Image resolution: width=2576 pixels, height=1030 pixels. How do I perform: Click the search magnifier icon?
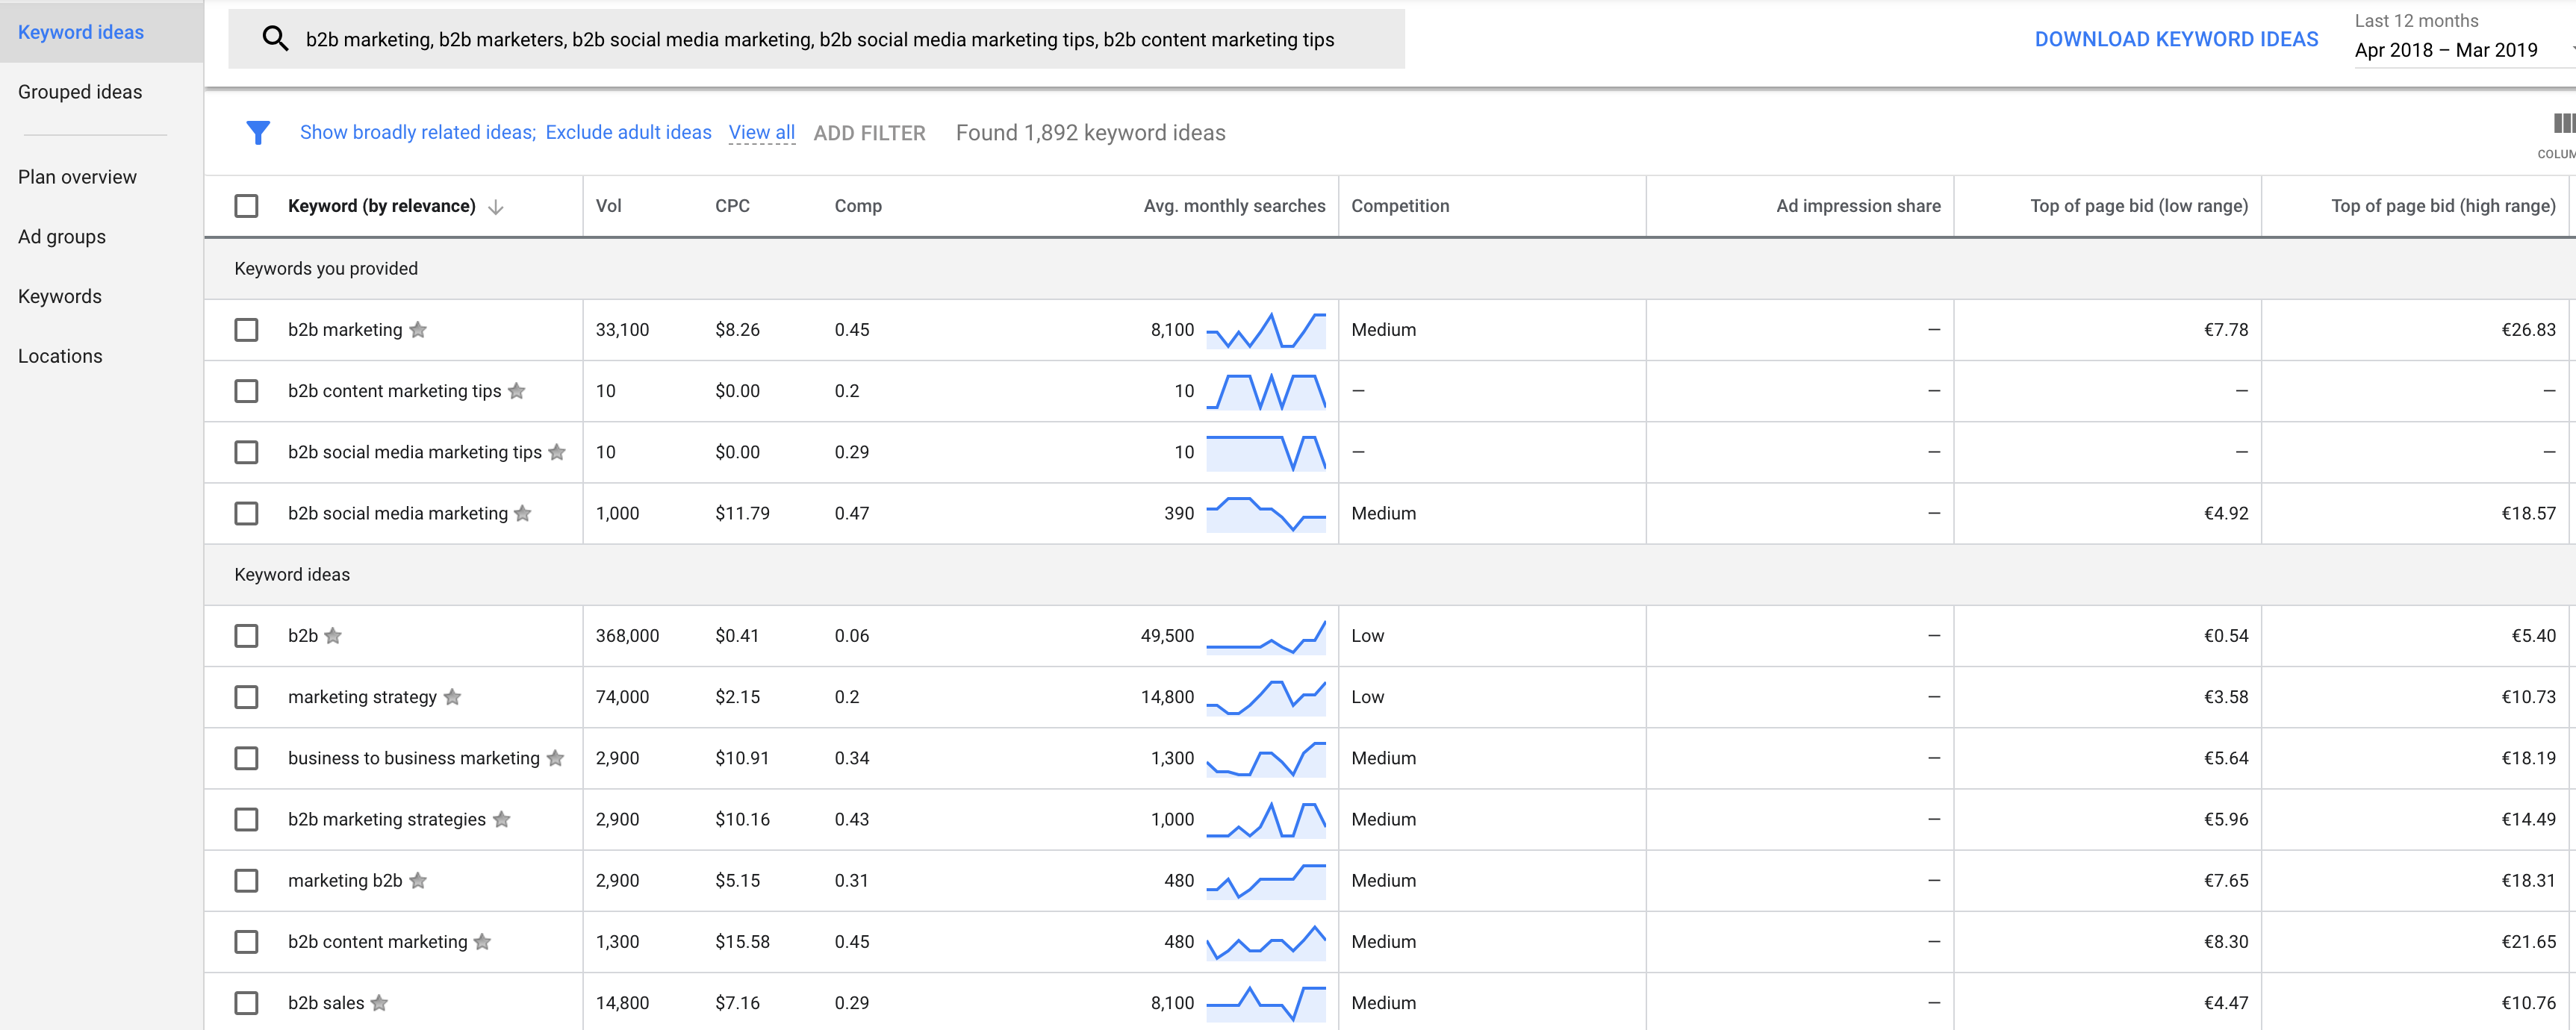tap(275, 39)
